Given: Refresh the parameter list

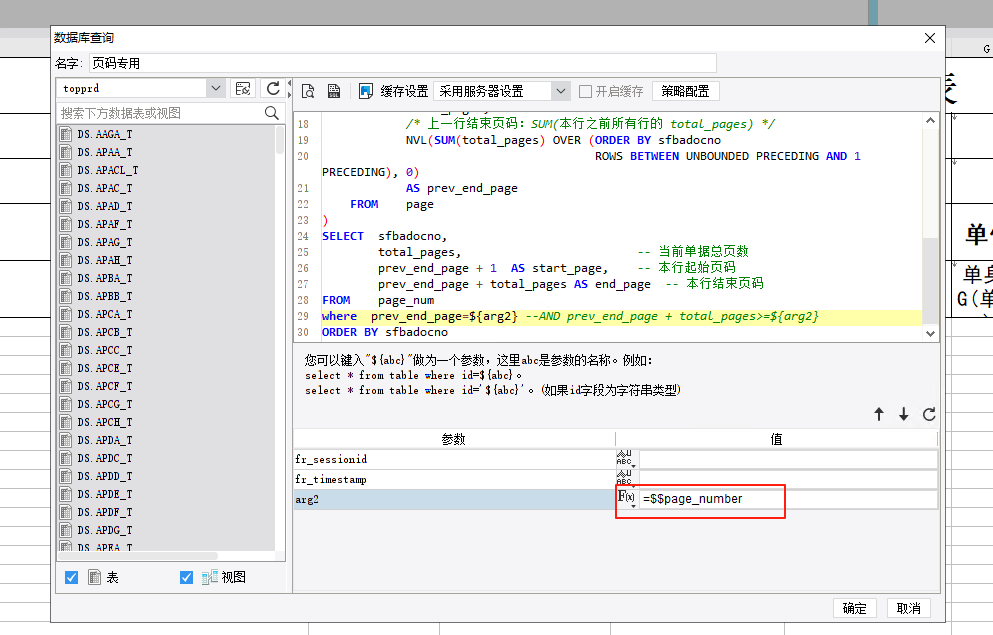Looking at the screenshot, I should pos(929,414).
